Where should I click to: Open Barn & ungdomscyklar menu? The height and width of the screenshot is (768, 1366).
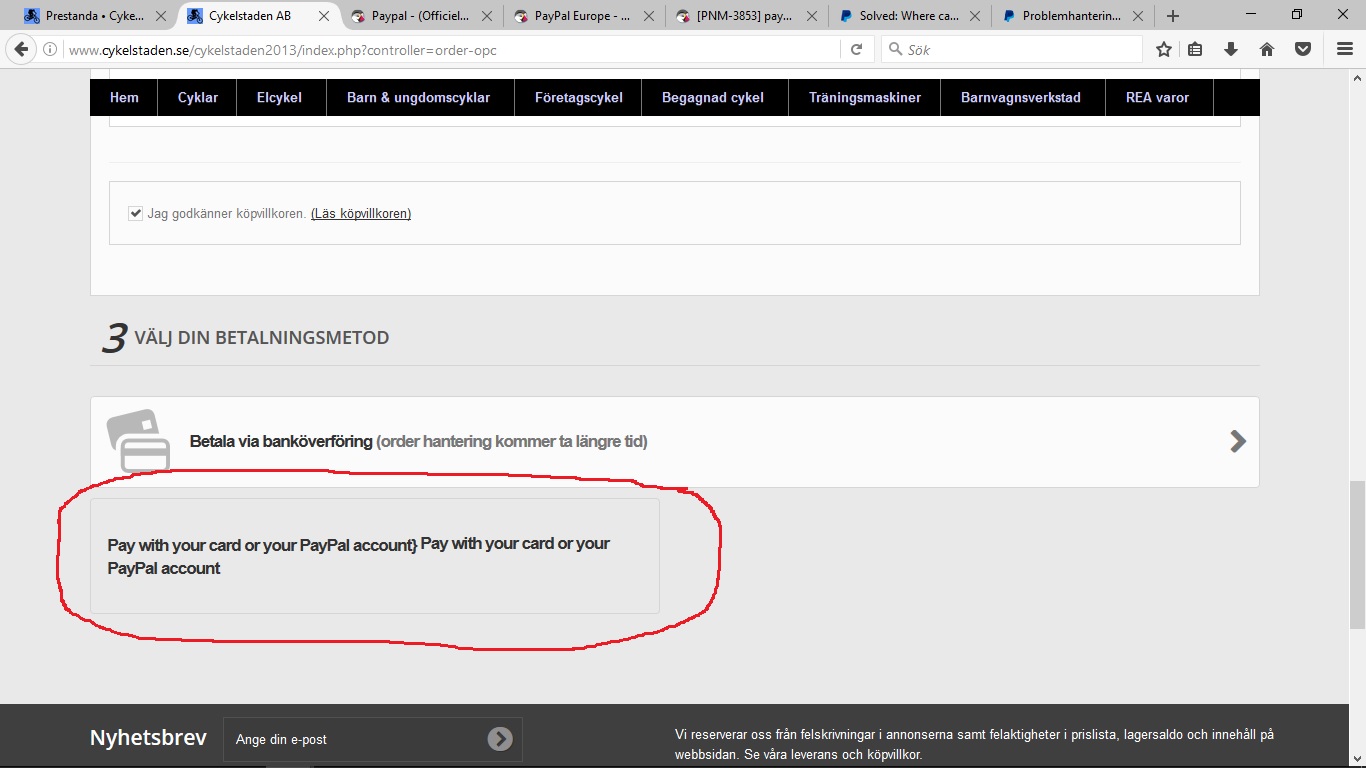coord(419,97)
